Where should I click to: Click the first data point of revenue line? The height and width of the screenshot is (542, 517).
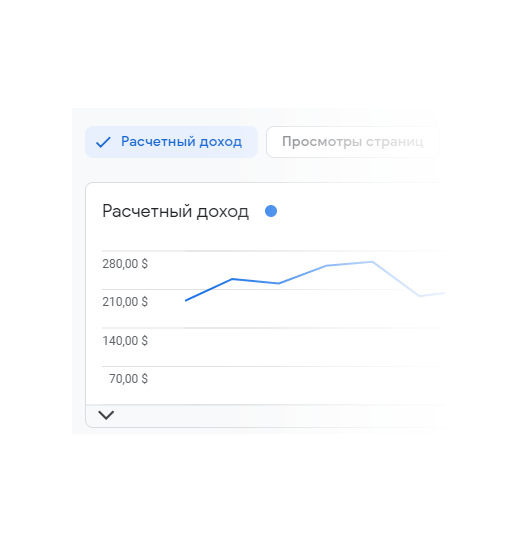point(186,300)
